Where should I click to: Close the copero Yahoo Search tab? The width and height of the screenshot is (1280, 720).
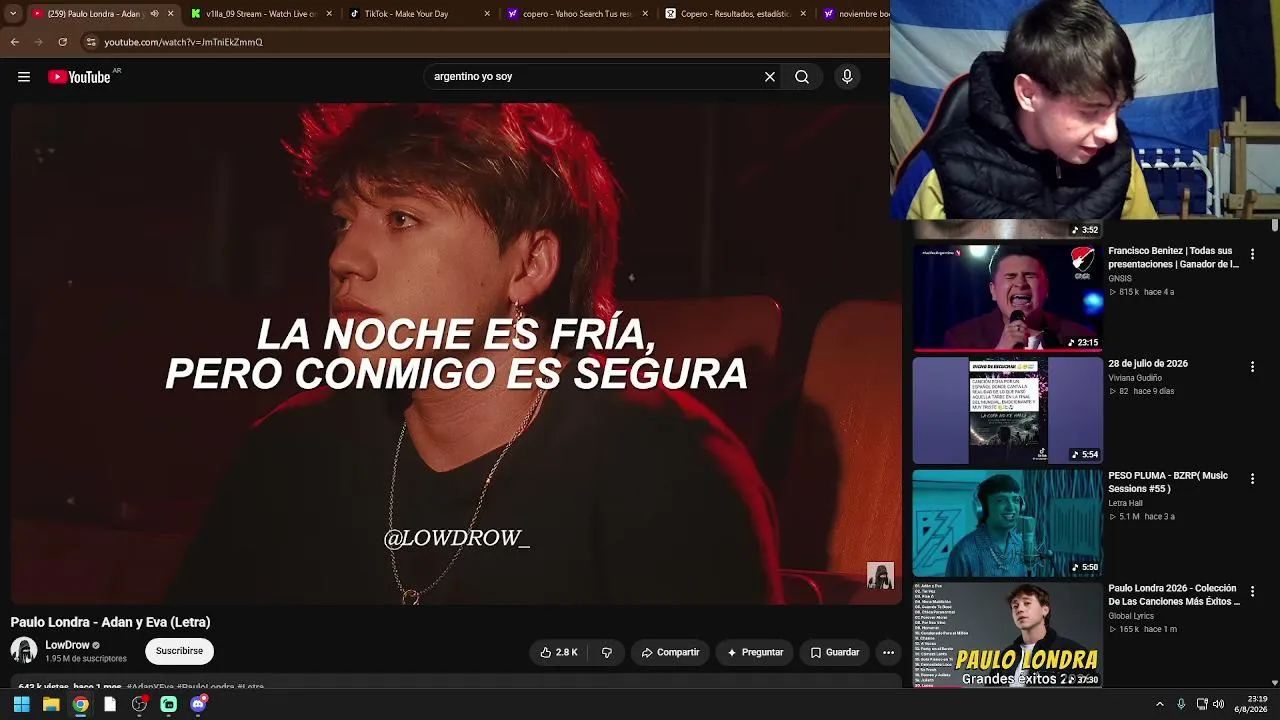pyautogui.click(x=645, y=14)
